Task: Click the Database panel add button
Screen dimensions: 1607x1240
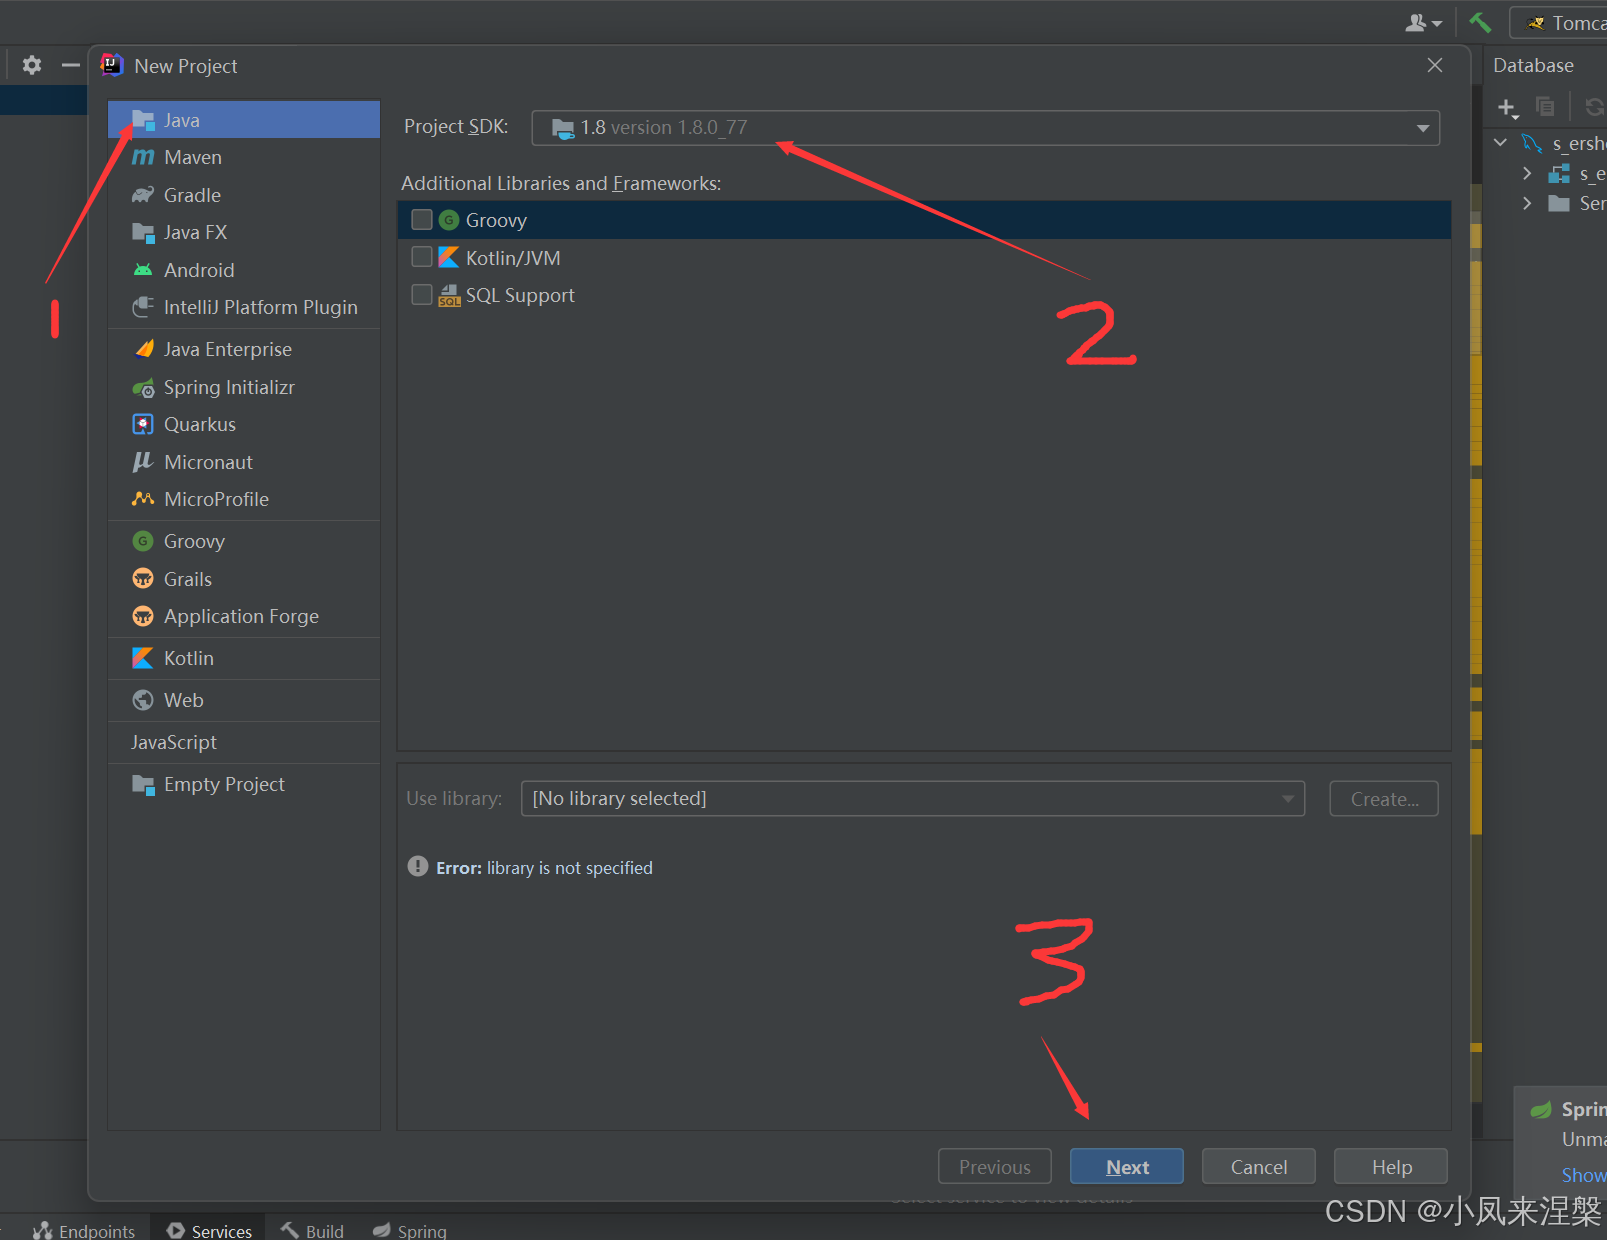Action: click(1508, 107)
